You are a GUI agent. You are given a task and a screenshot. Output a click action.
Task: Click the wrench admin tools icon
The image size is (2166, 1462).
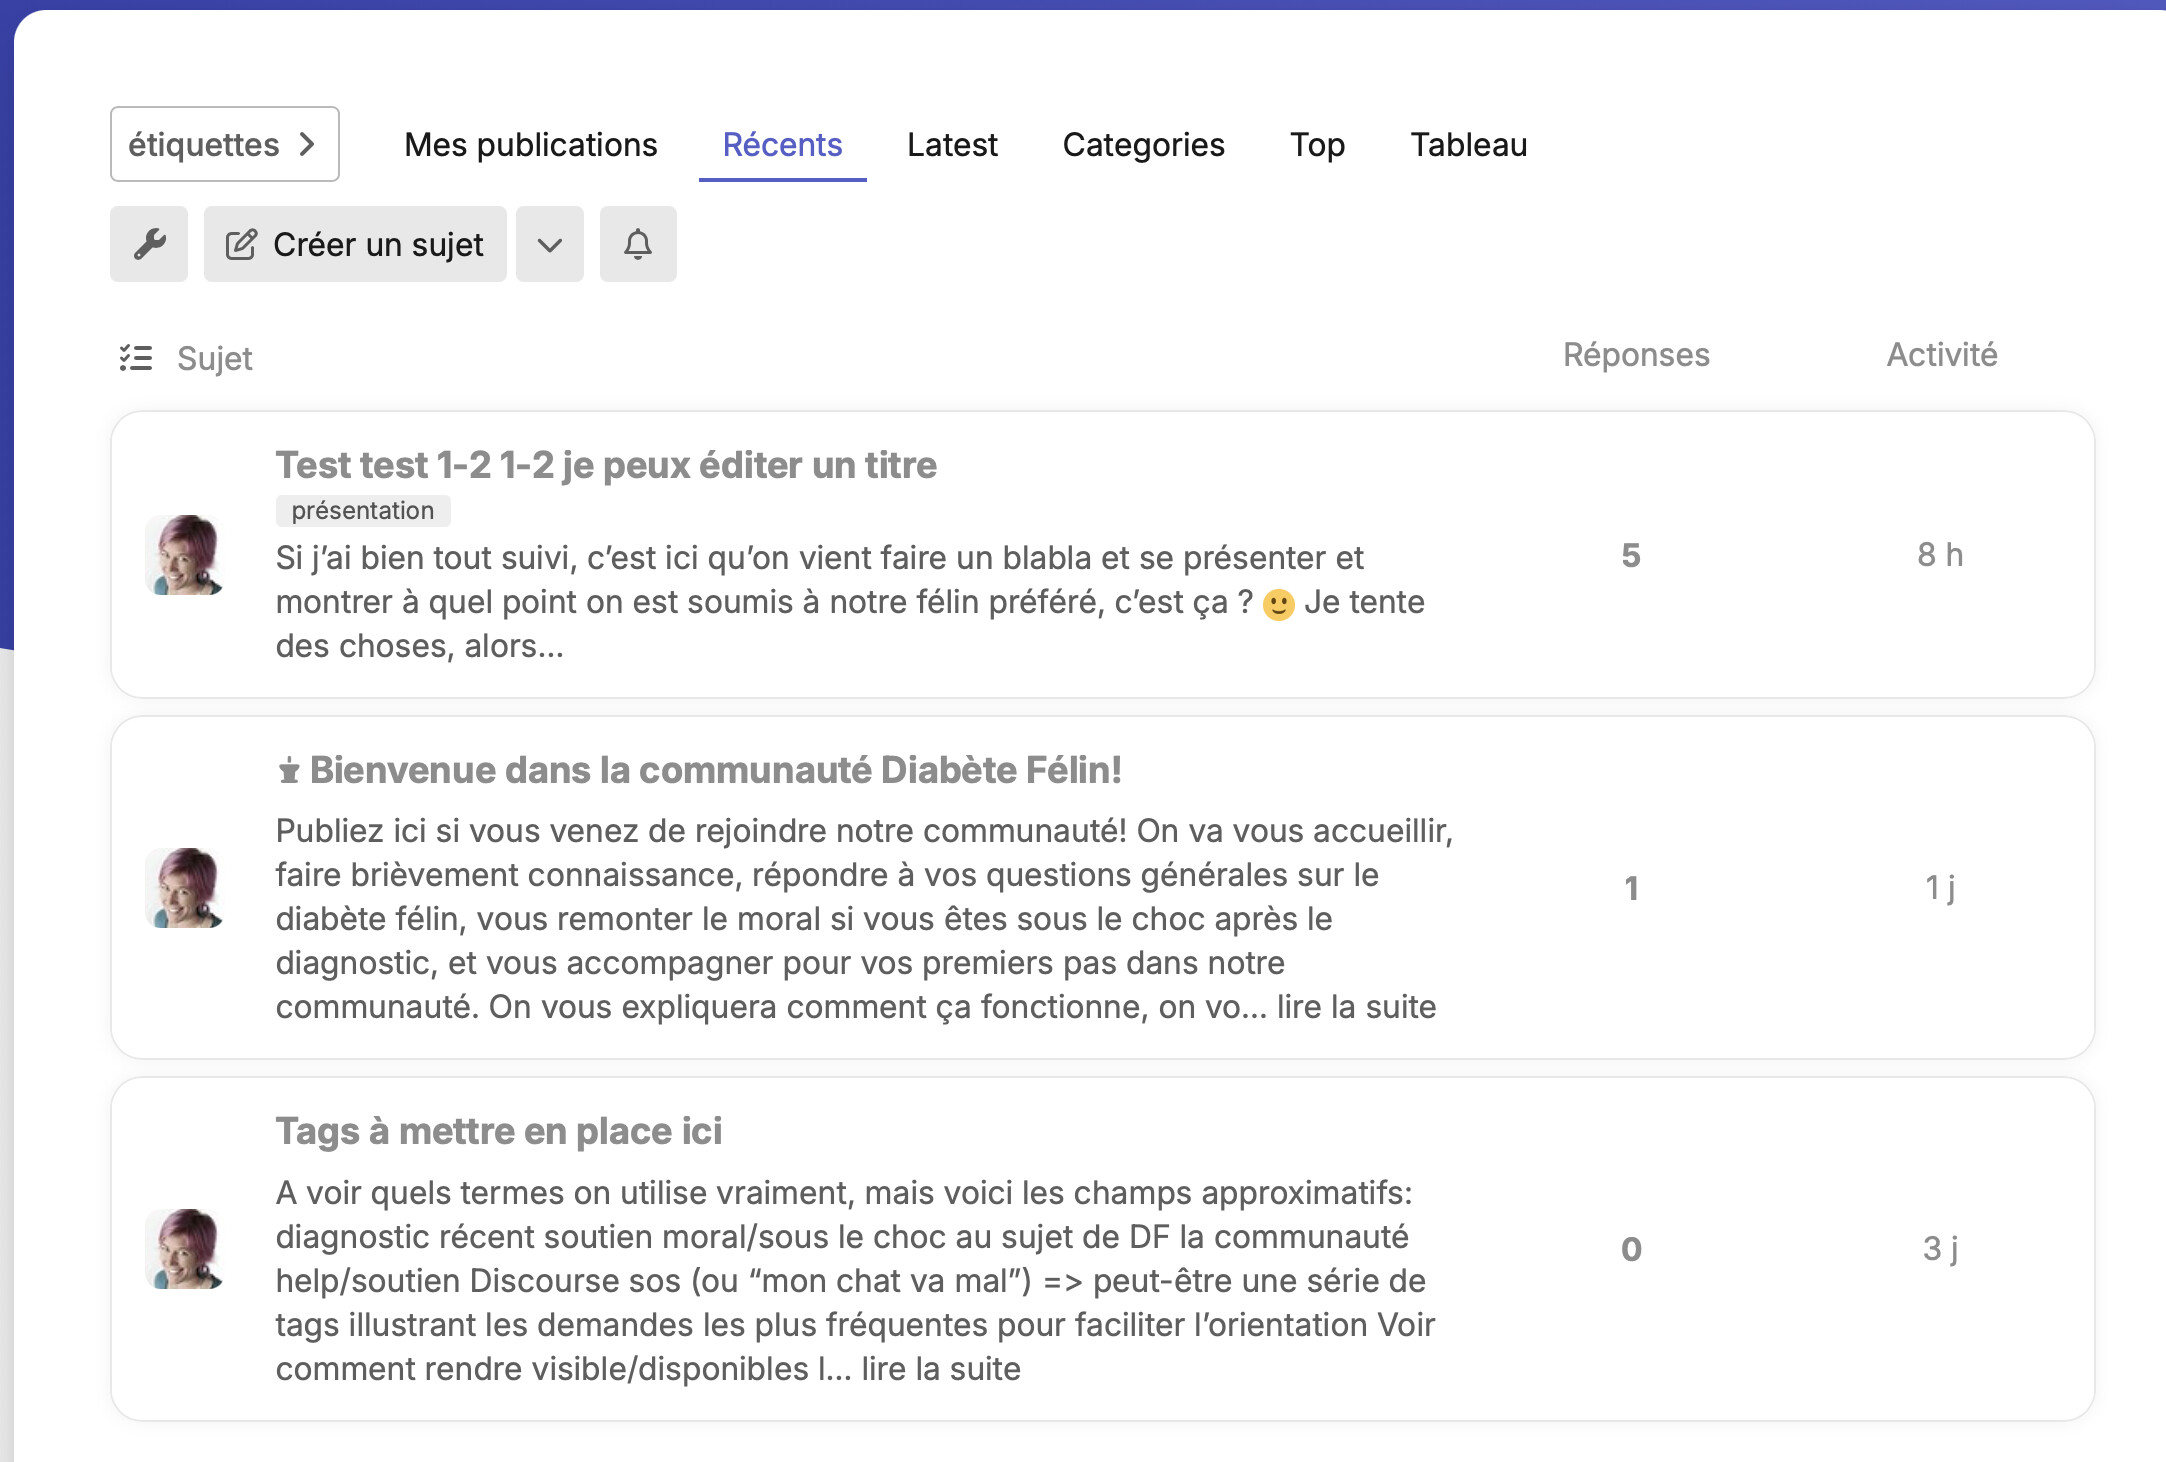pos(149,244)
